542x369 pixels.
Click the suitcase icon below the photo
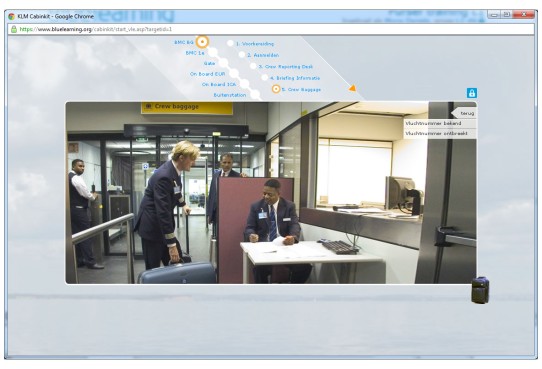[480, 290]
